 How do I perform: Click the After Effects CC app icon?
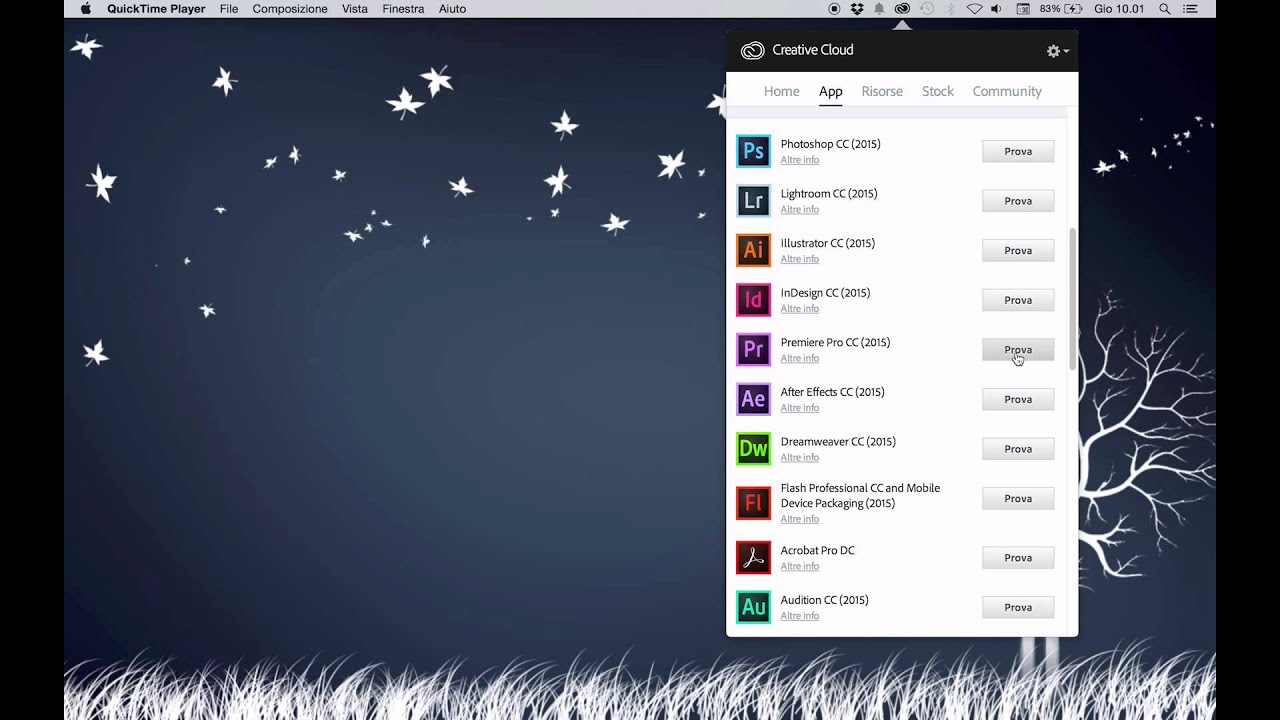pyautogui.click(x=753, y=399)
